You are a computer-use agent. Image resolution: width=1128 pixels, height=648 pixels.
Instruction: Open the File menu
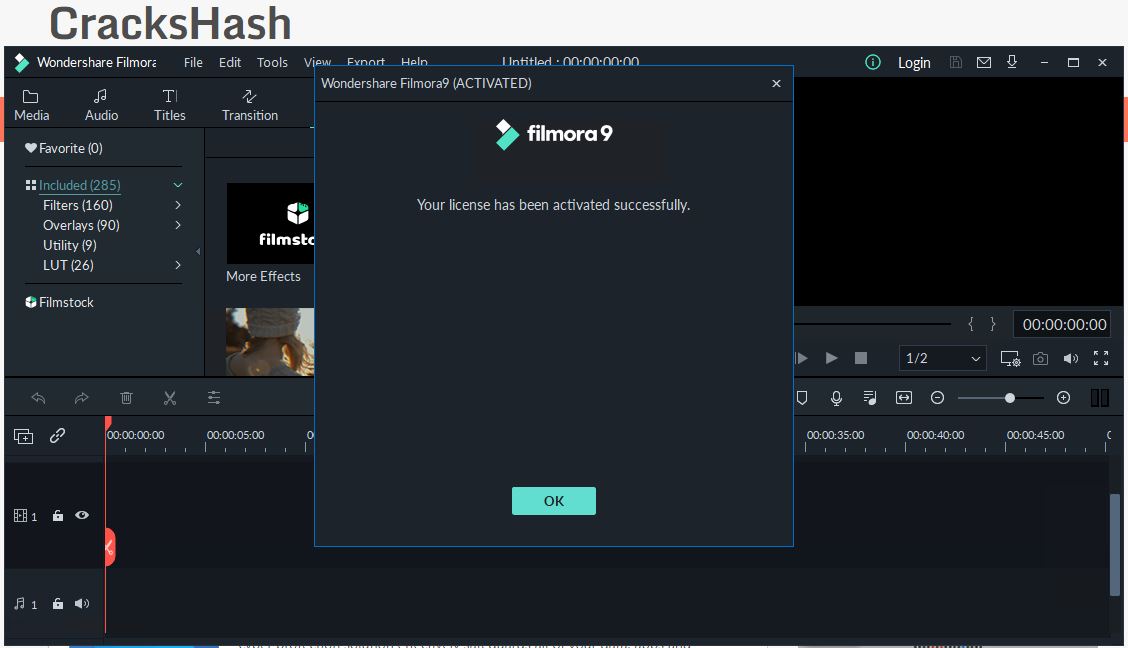pos(193,63)
